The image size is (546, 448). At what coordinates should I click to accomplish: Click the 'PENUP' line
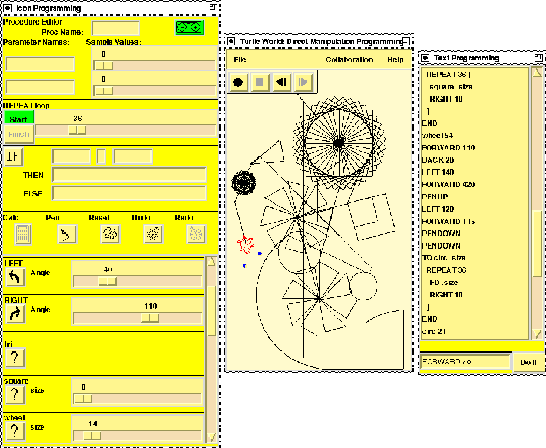pos(435,197)
